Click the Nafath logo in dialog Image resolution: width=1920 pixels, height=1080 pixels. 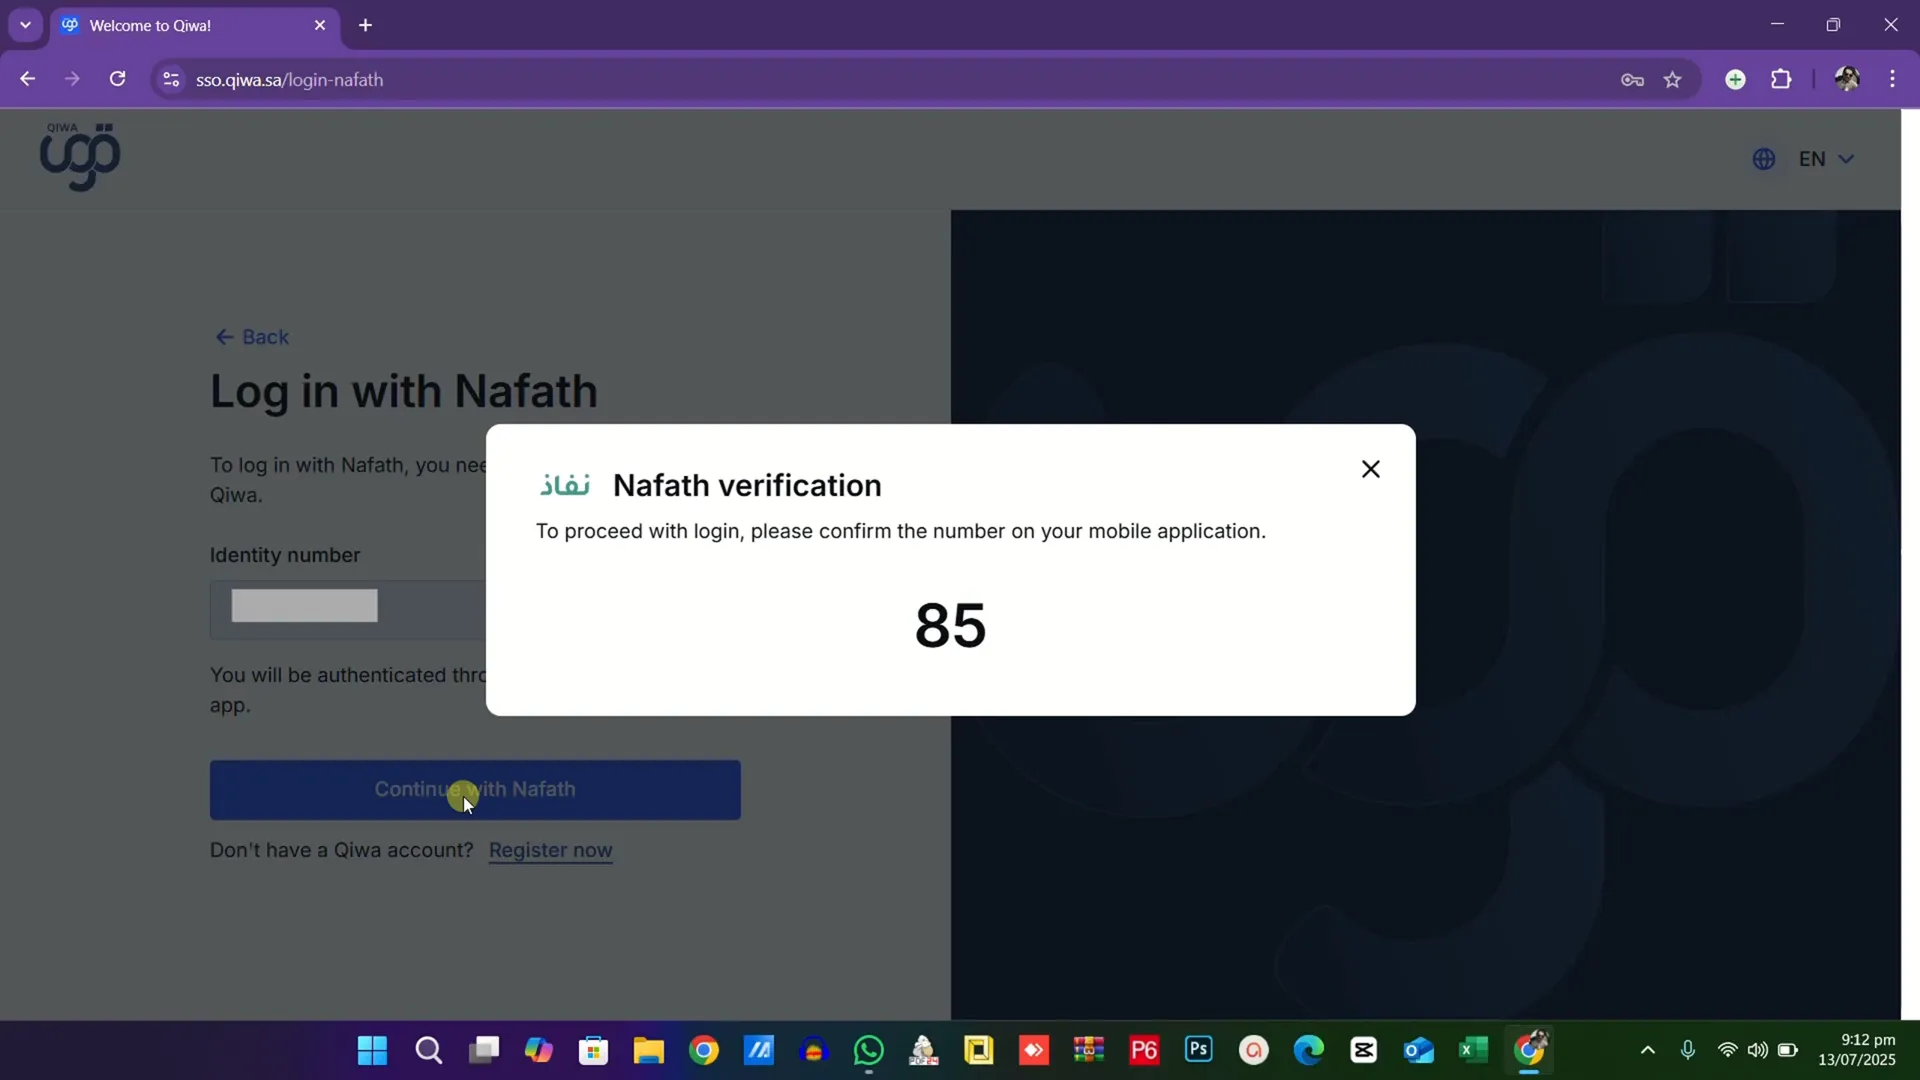(x=565, y=485)
